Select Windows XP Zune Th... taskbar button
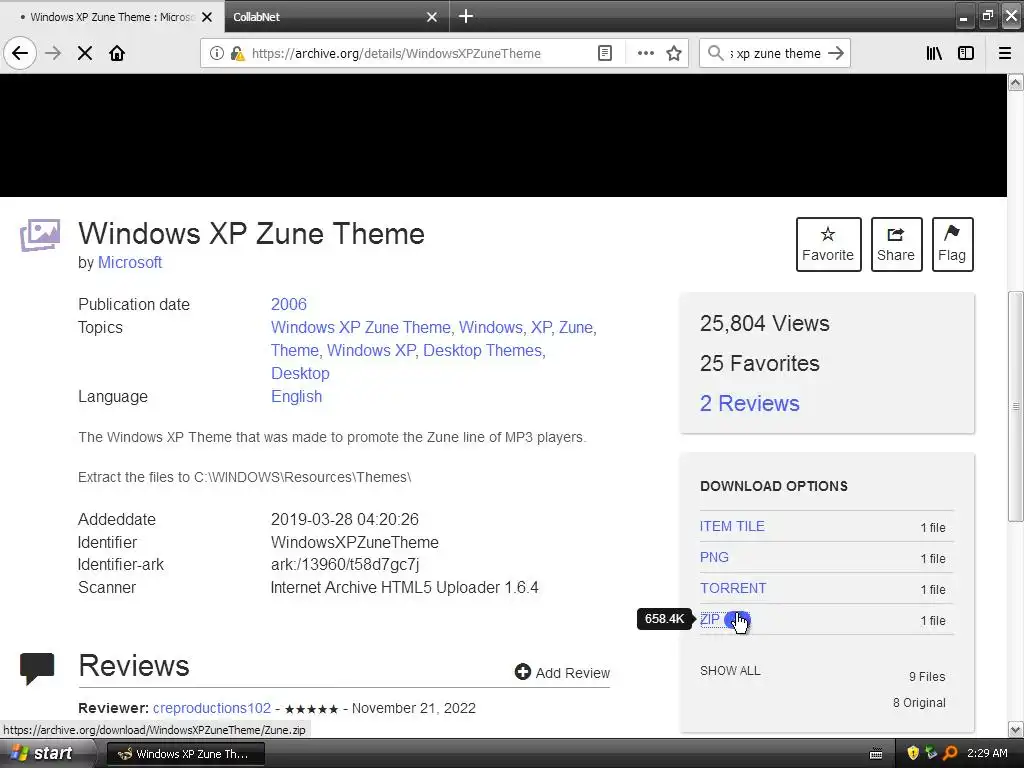 [185, 754]
